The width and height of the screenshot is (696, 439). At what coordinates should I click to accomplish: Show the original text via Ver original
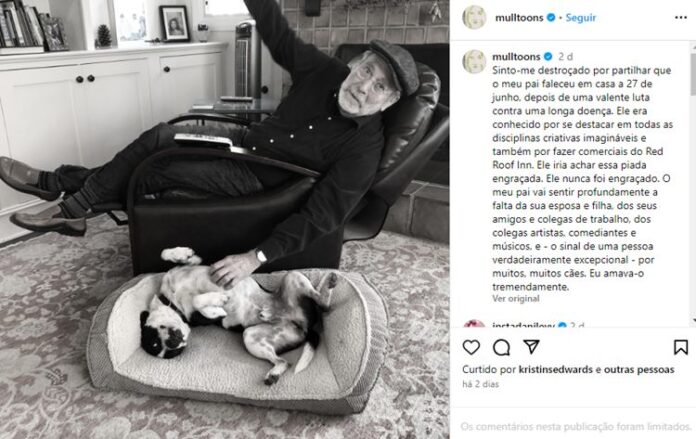516,299
